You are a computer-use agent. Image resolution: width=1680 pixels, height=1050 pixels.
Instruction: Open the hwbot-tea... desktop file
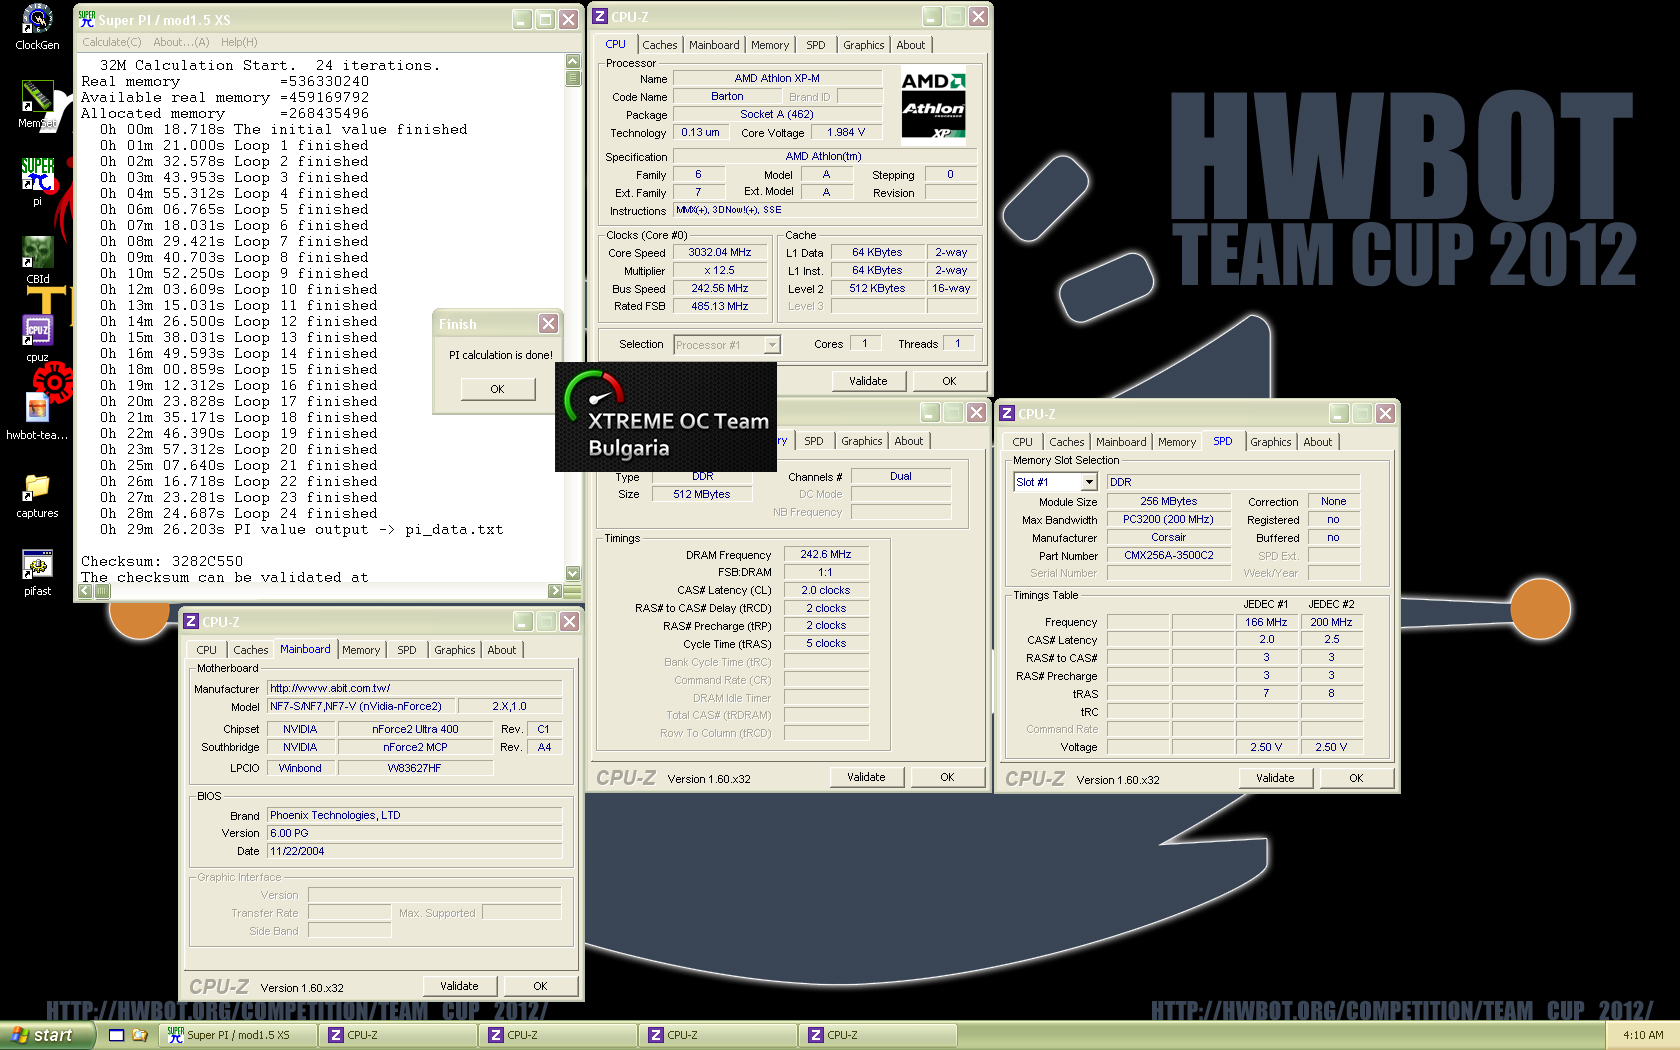tap(37, 416)
